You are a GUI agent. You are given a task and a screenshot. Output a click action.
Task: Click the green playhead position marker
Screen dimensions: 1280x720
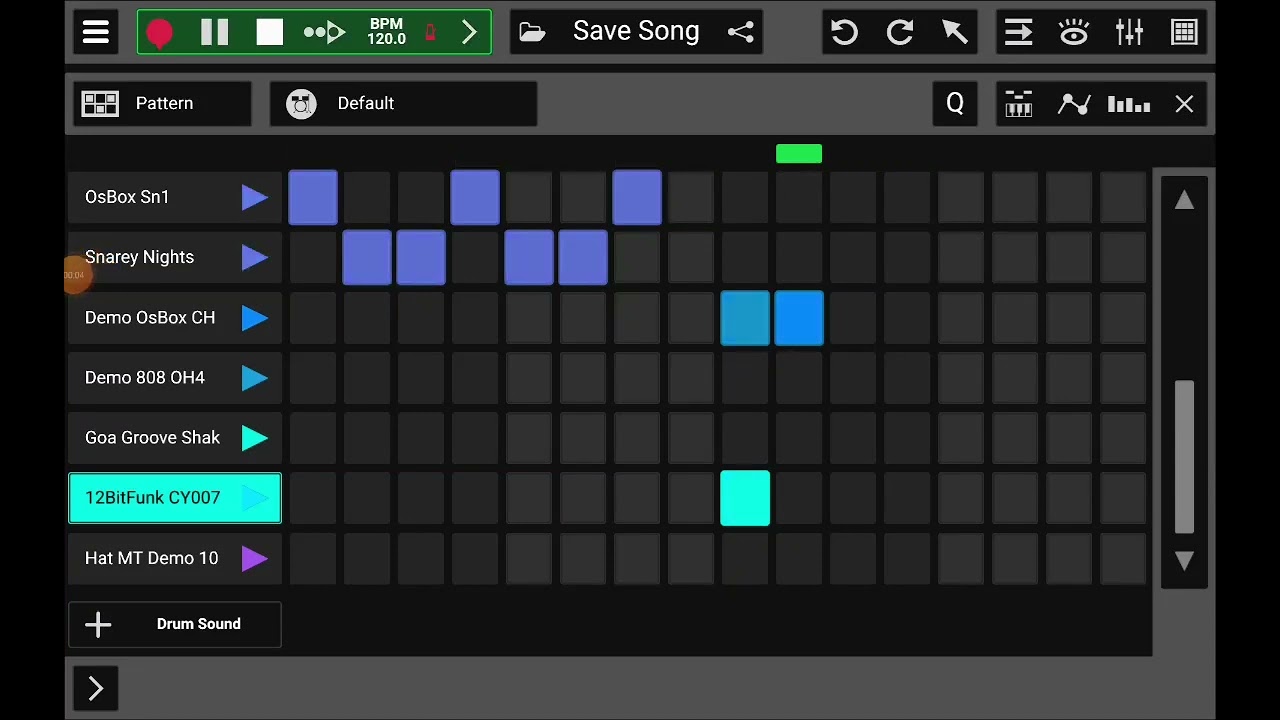click(x=799, y=154)
